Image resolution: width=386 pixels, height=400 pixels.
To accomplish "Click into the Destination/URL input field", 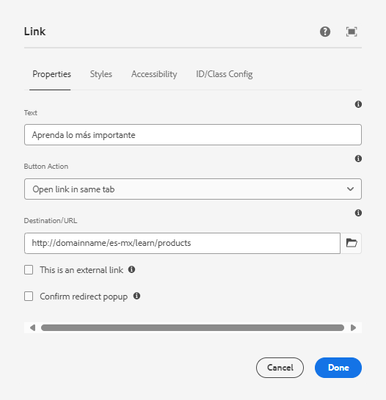I will tap(182, 243).
